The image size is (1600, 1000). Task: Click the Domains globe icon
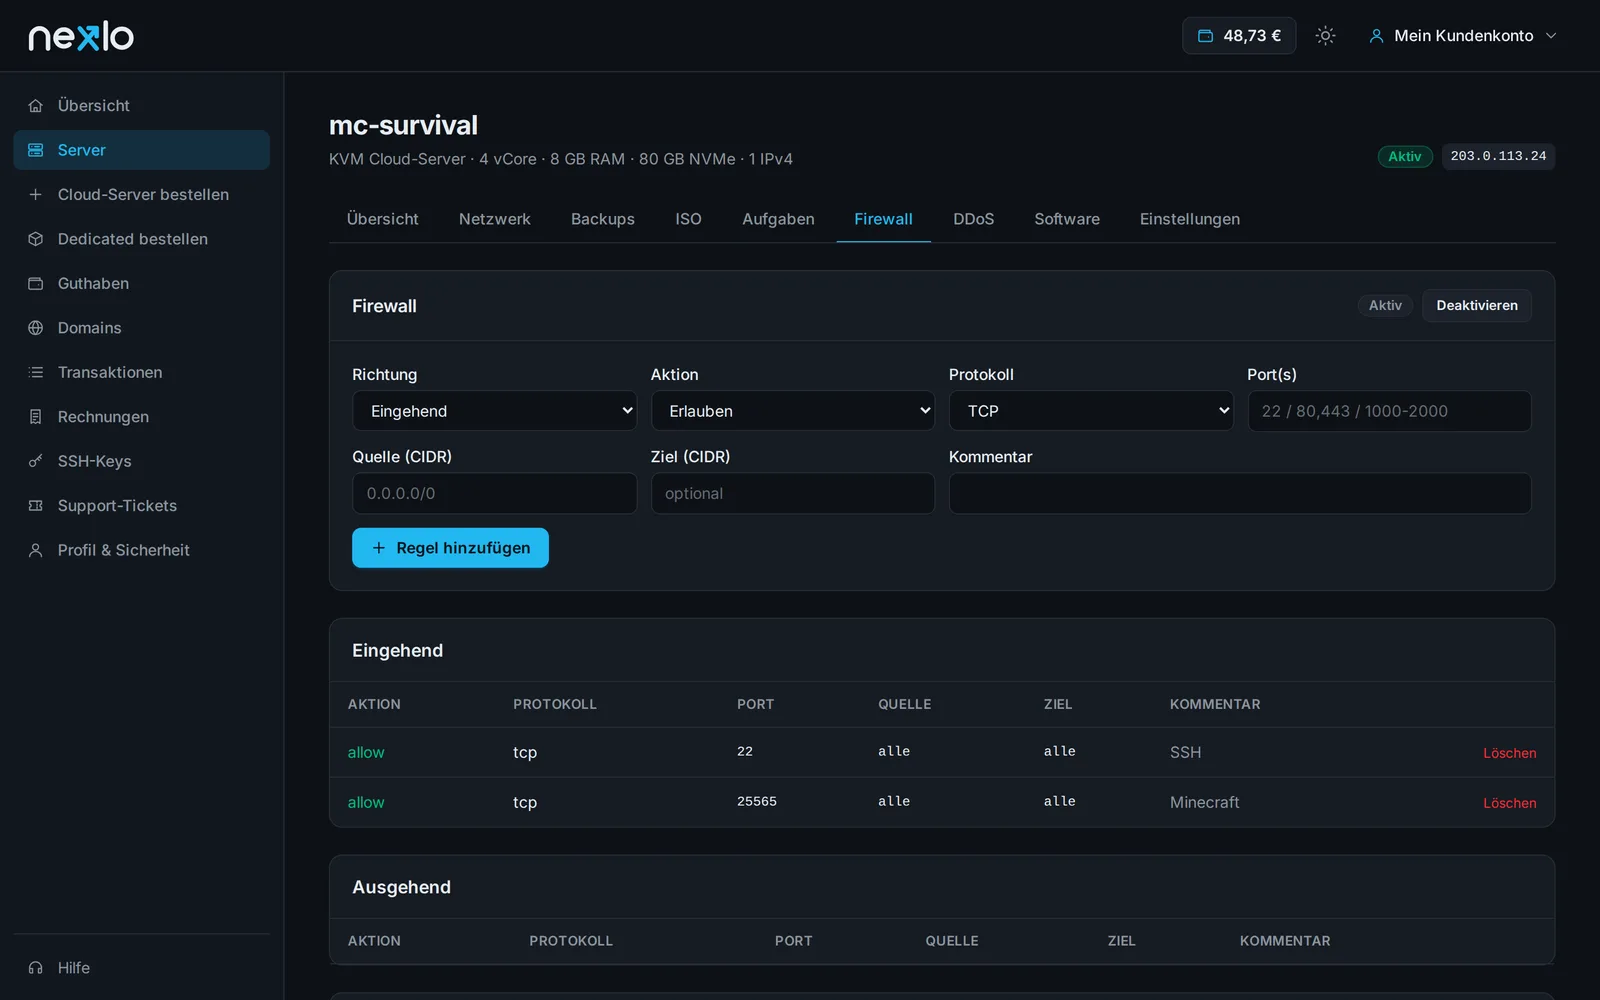(x=36, y=328)
